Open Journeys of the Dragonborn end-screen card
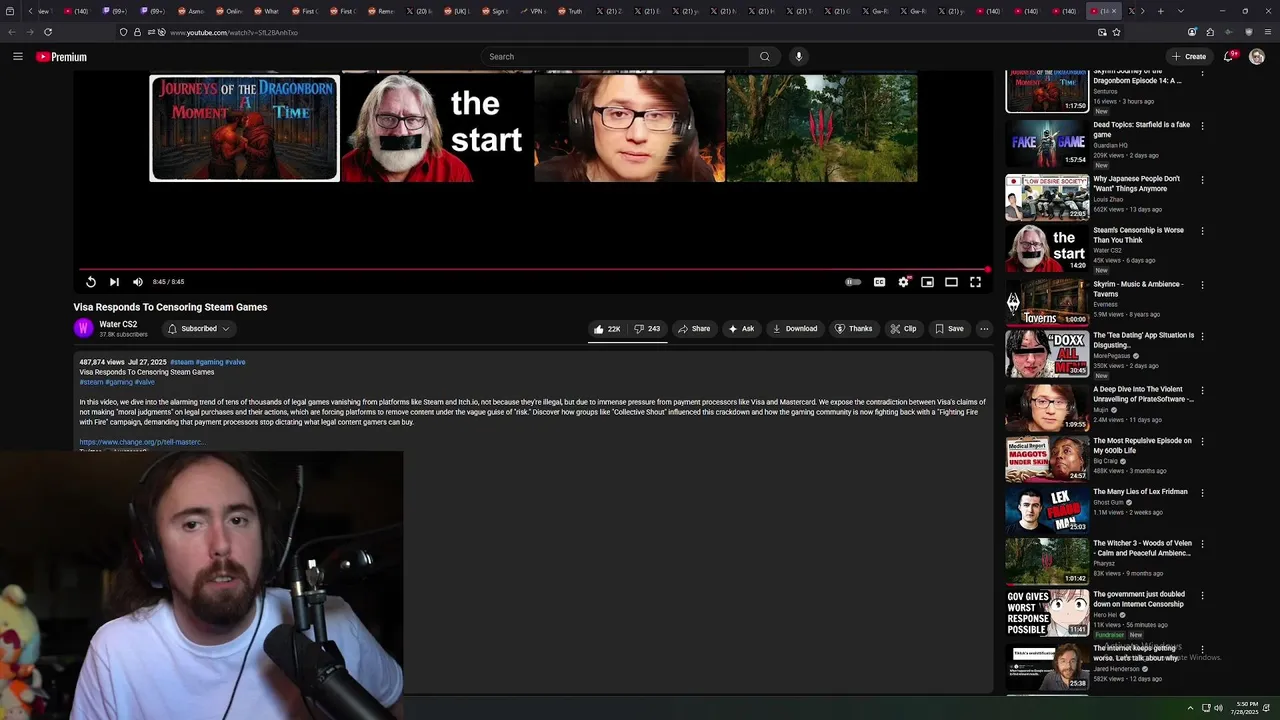Image resolution: width=1280 pixels, height=720 pixels. pyautogui.click(x=244, y=128)
